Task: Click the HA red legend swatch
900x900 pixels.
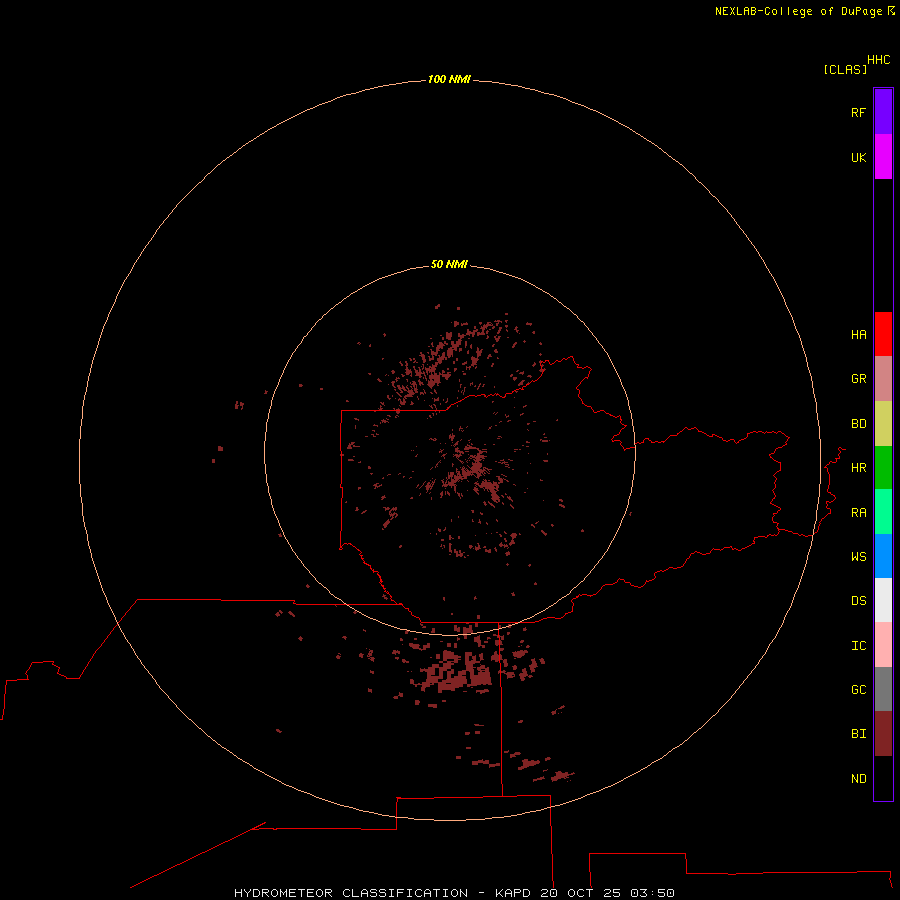Action: pos(883,334)
